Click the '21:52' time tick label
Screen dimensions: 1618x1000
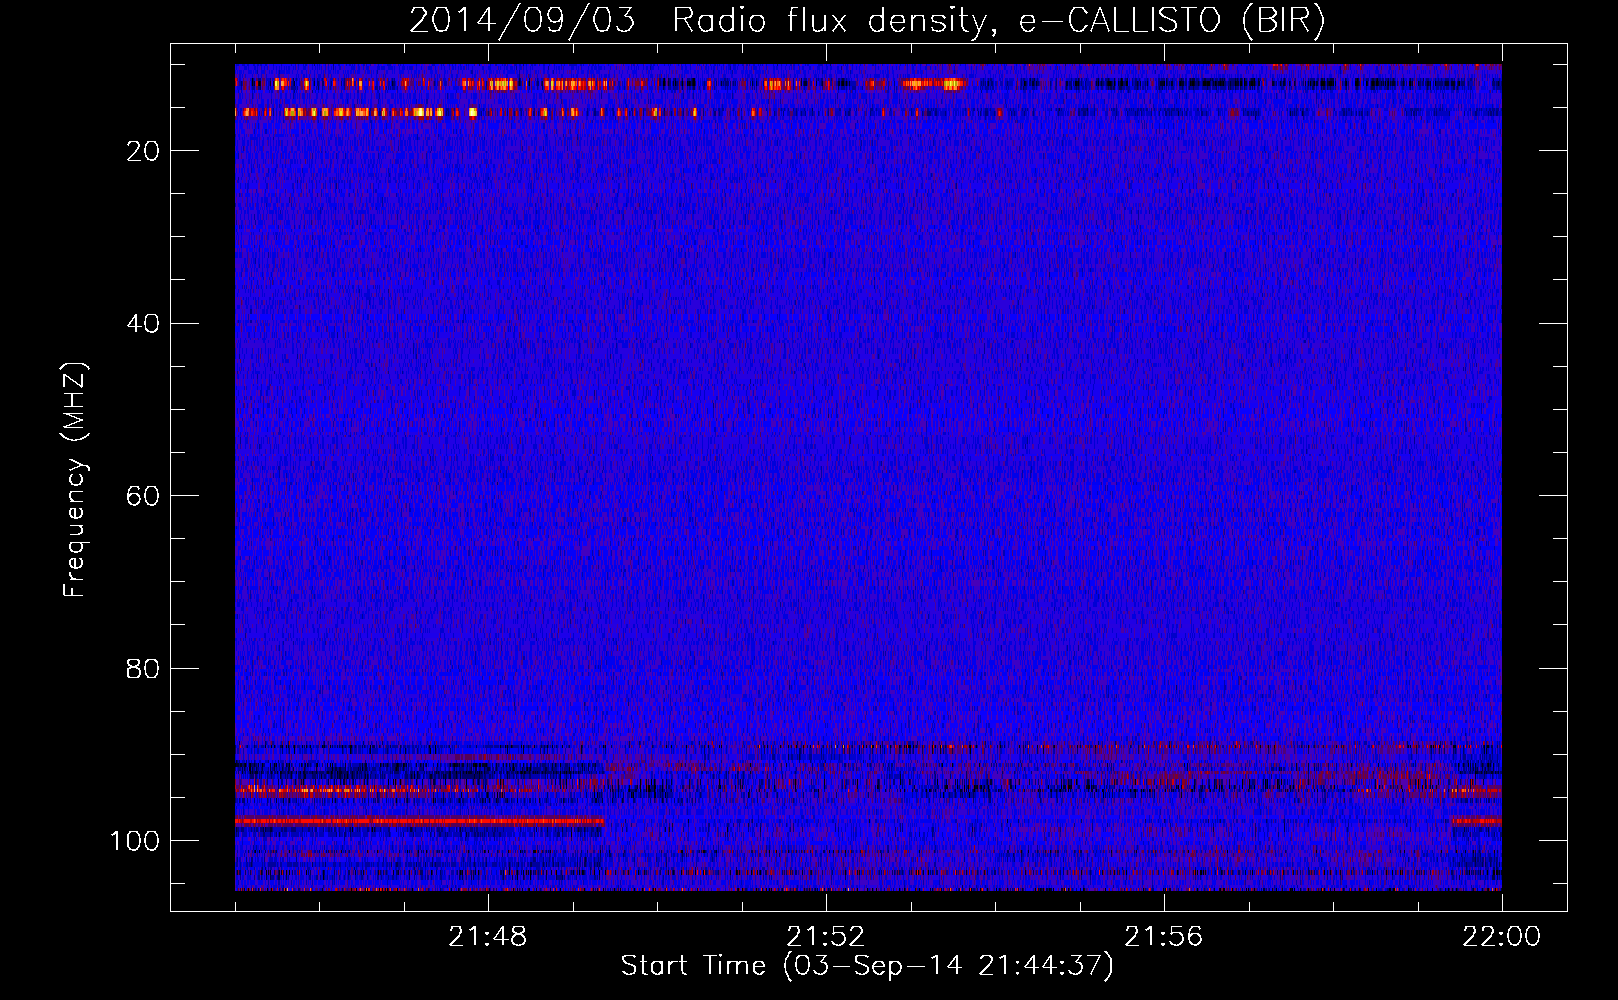pos(826,937)
